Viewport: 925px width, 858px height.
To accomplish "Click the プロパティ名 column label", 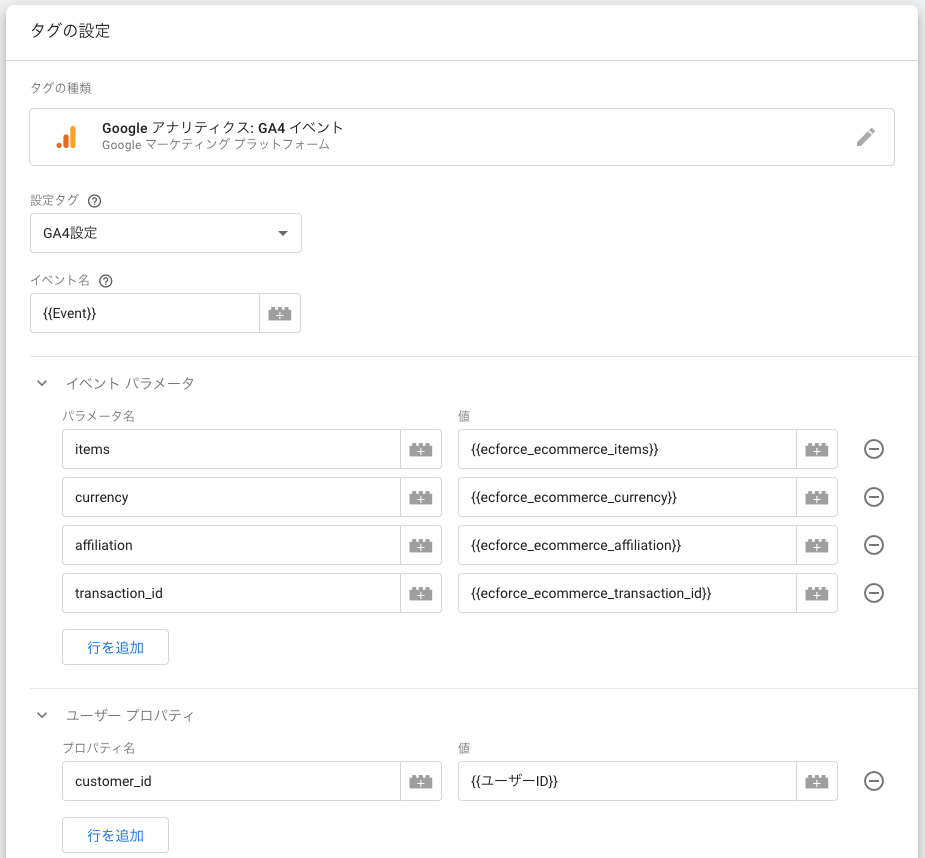I will pyautogui.click(x=99, y=748).
